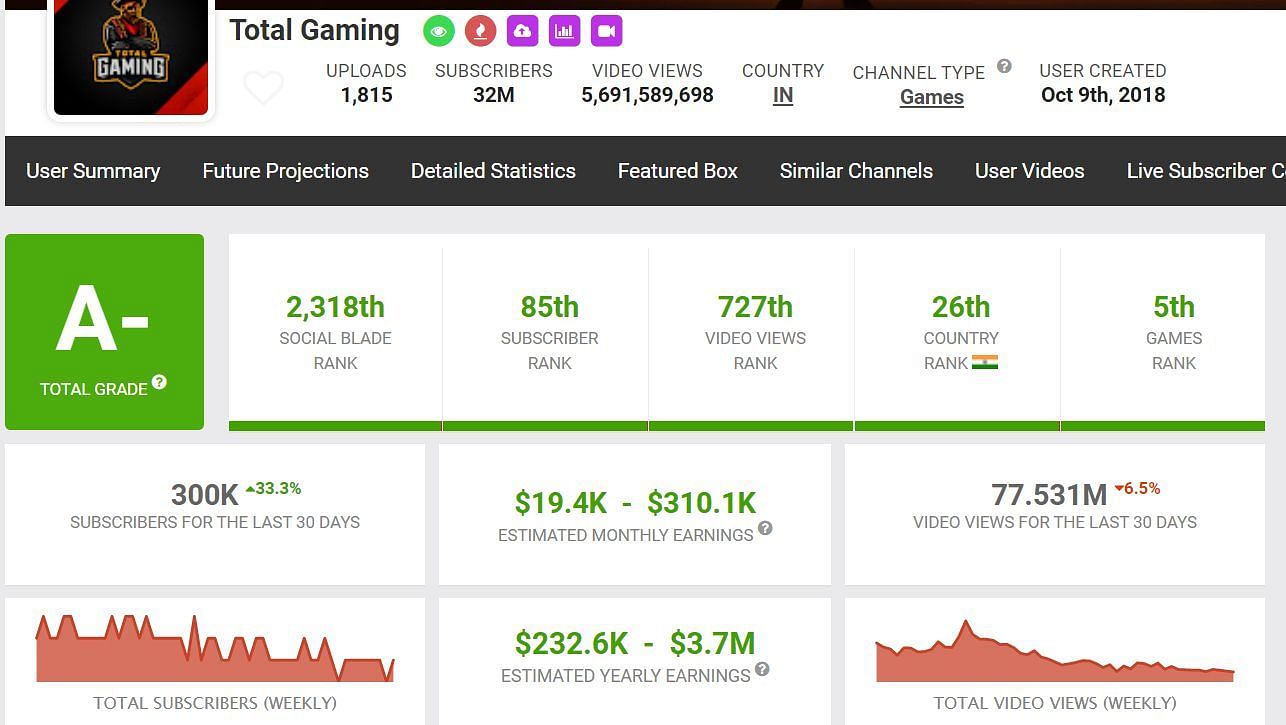
Task: Open the Future Projections tab
Action: coord(286,171)
